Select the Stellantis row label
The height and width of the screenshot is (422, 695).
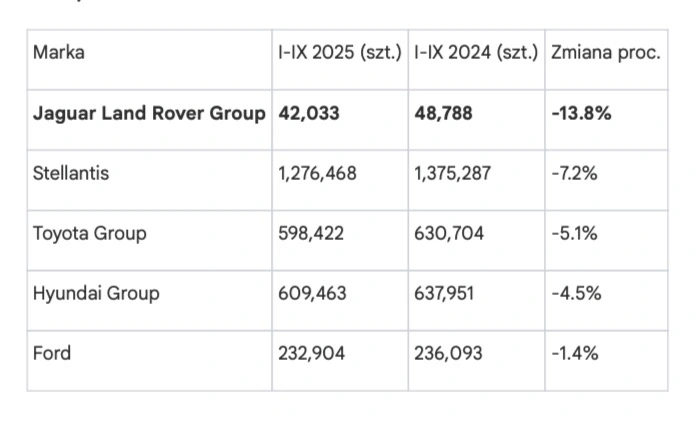click(71, 173)
